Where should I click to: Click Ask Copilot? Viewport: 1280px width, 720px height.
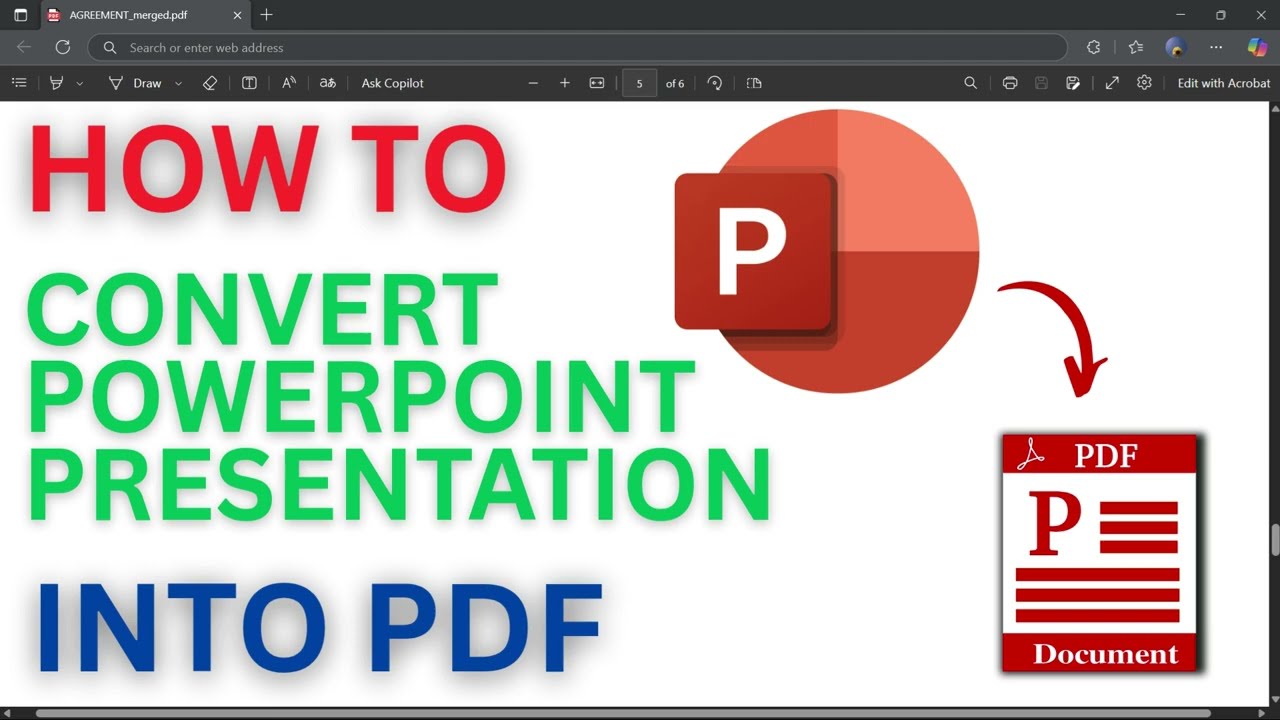click(x=393, y=83)
